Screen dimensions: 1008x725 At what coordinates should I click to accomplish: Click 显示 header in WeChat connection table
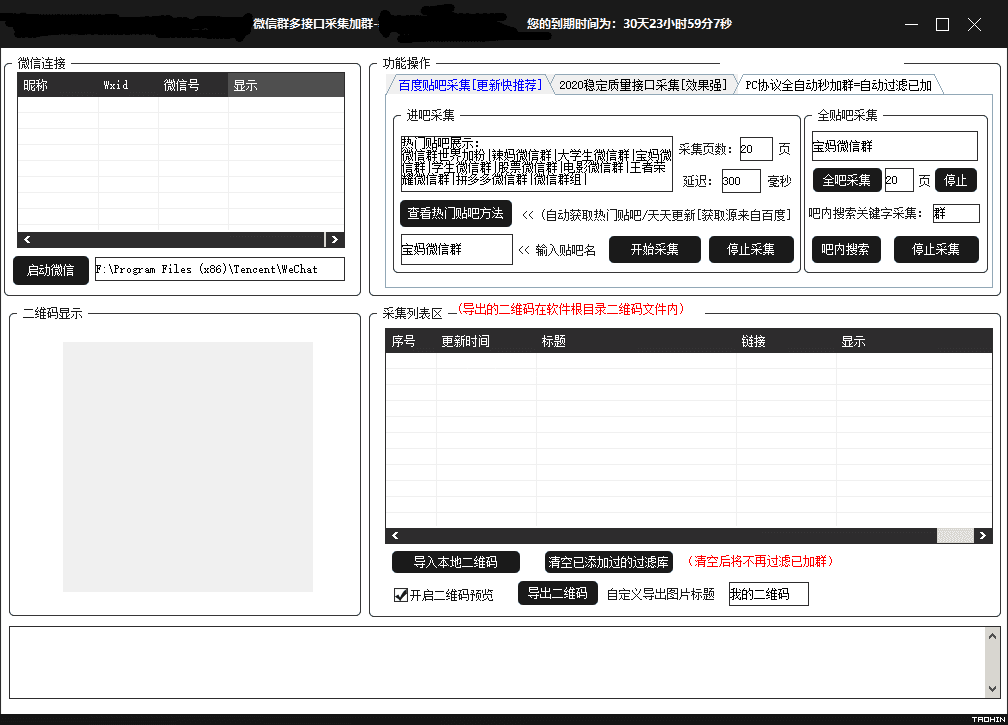tap(286, 85)
